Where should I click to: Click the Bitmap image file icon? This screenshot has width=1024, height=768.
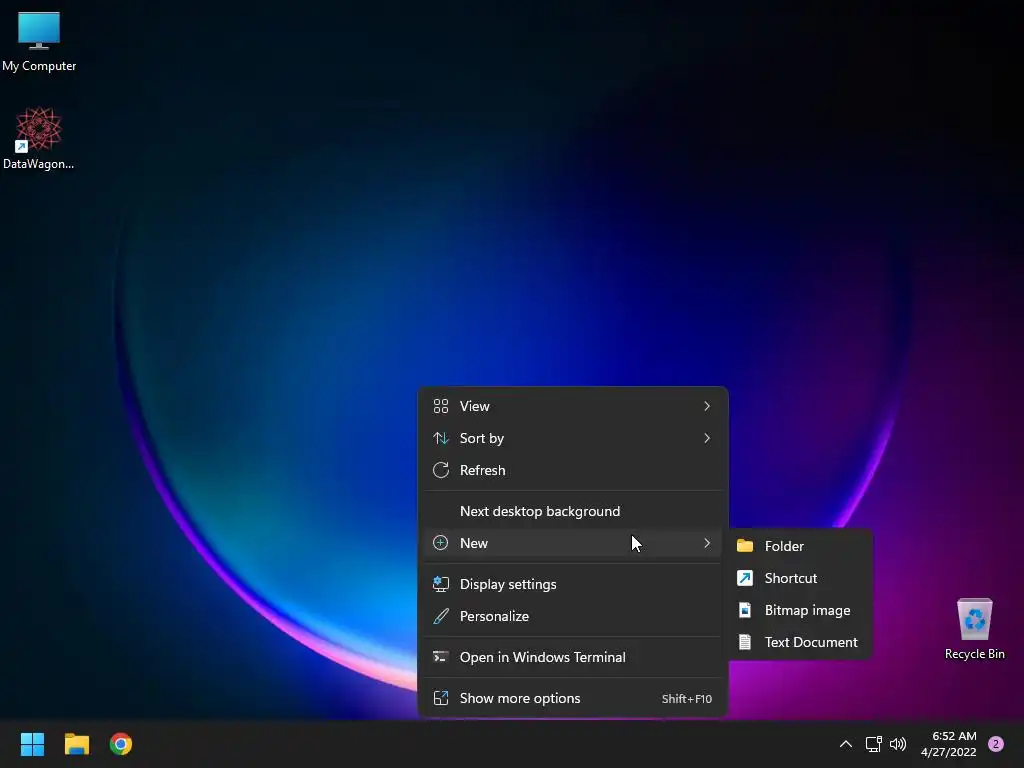pos(745,610)
